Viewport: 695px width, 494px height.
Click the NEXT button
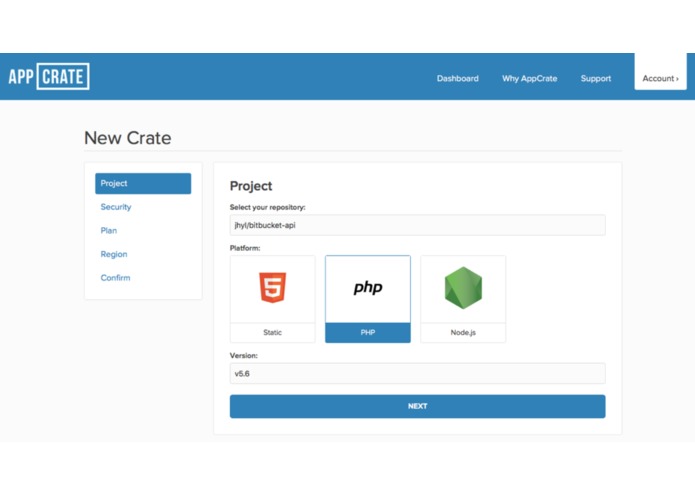[418, 406]
